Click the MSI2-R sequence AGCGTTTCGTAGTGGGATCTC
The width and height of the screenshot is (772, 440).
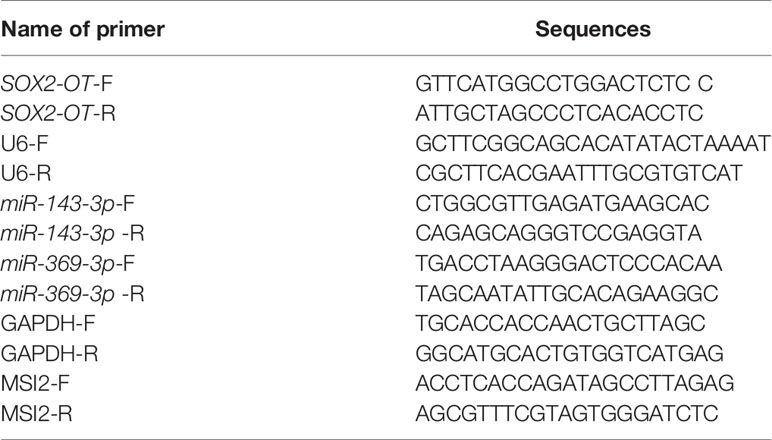[567, 413]
